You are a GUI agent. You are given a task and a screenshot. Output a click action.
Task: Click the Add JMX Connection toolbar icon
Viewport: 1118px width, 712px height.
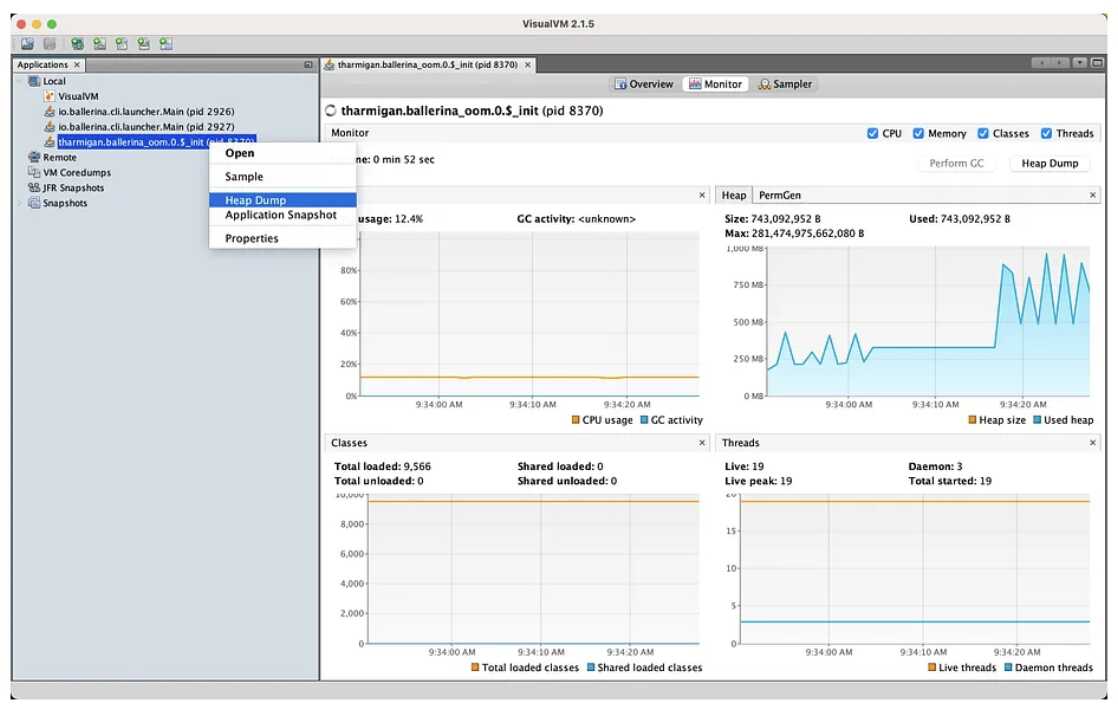tap(100, 44)
